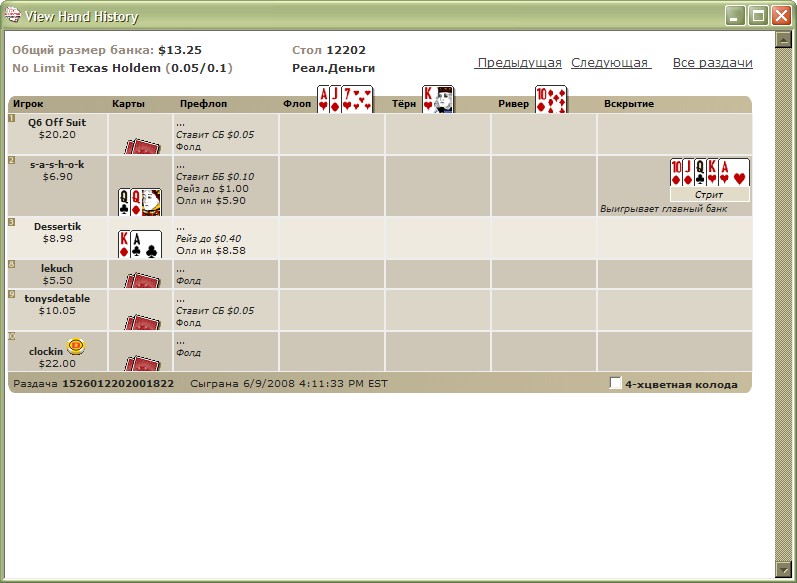Click the app icon in the title bar

point(13,16)
